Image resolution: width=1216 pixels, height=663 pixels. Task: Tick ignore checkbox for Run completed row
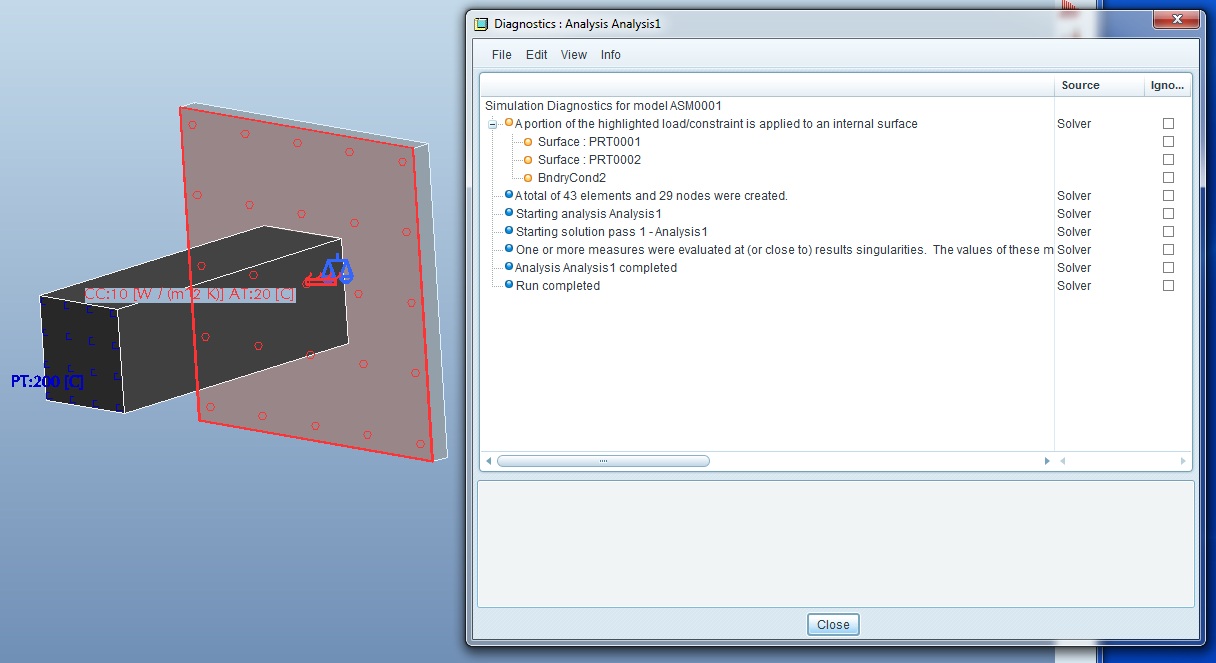point(1168,286)
